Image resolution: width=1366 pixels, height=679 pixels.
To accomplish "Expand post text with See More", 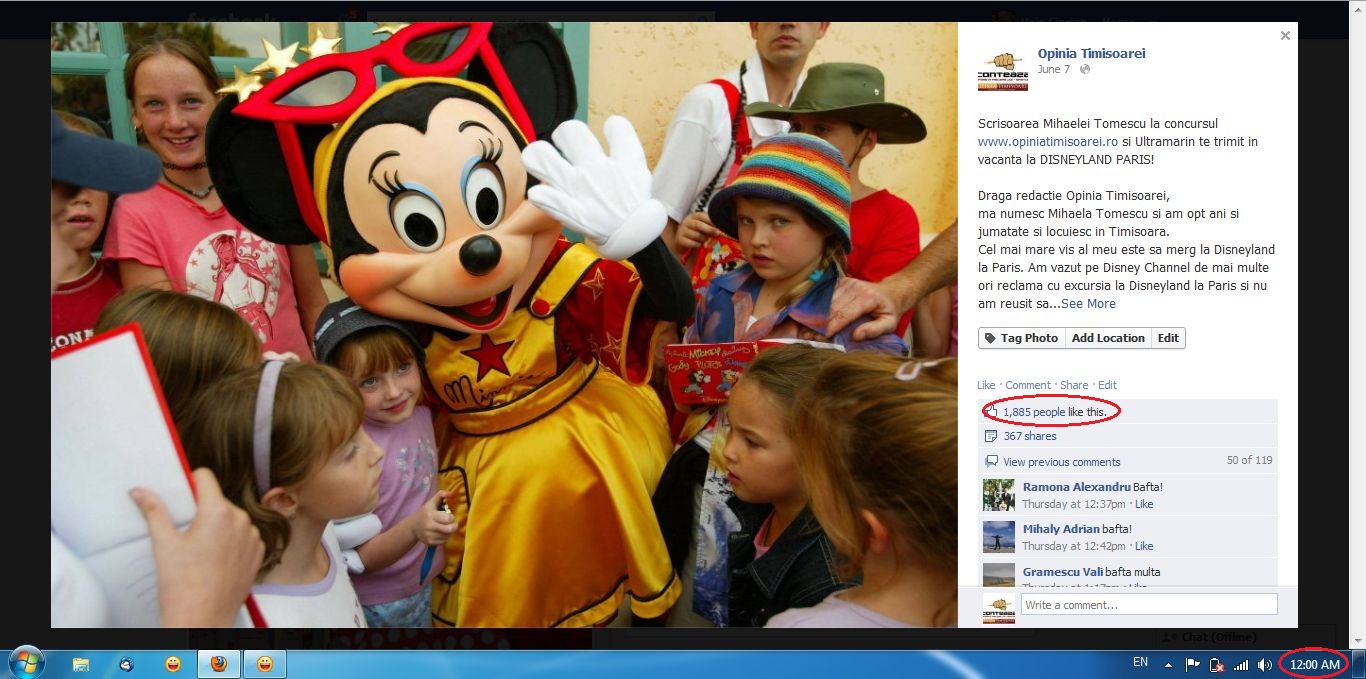I will point(1088,304).
